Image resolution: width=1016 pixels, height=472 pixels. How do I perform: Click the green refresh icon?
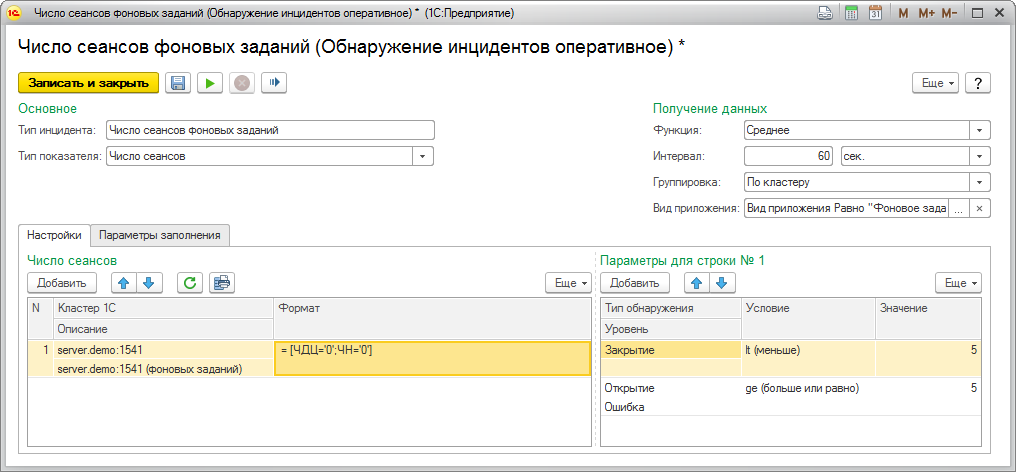point(189,283)
